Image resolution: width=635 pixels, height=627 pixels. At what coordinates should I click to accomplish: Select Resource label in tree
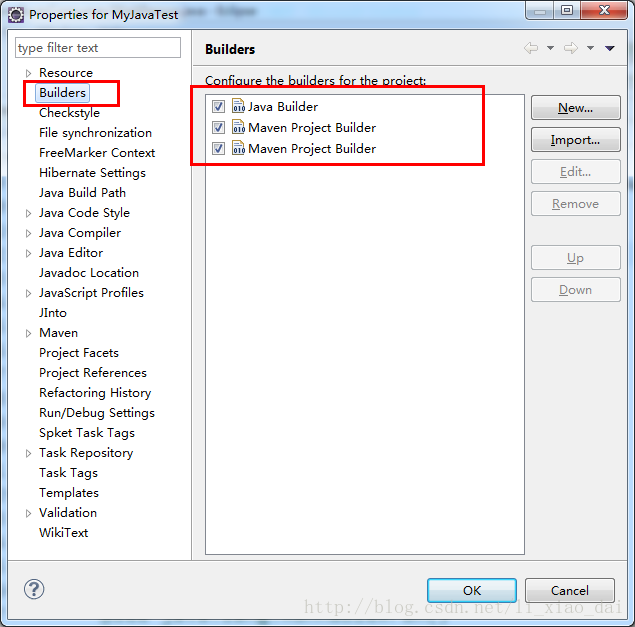coord(66,73)
